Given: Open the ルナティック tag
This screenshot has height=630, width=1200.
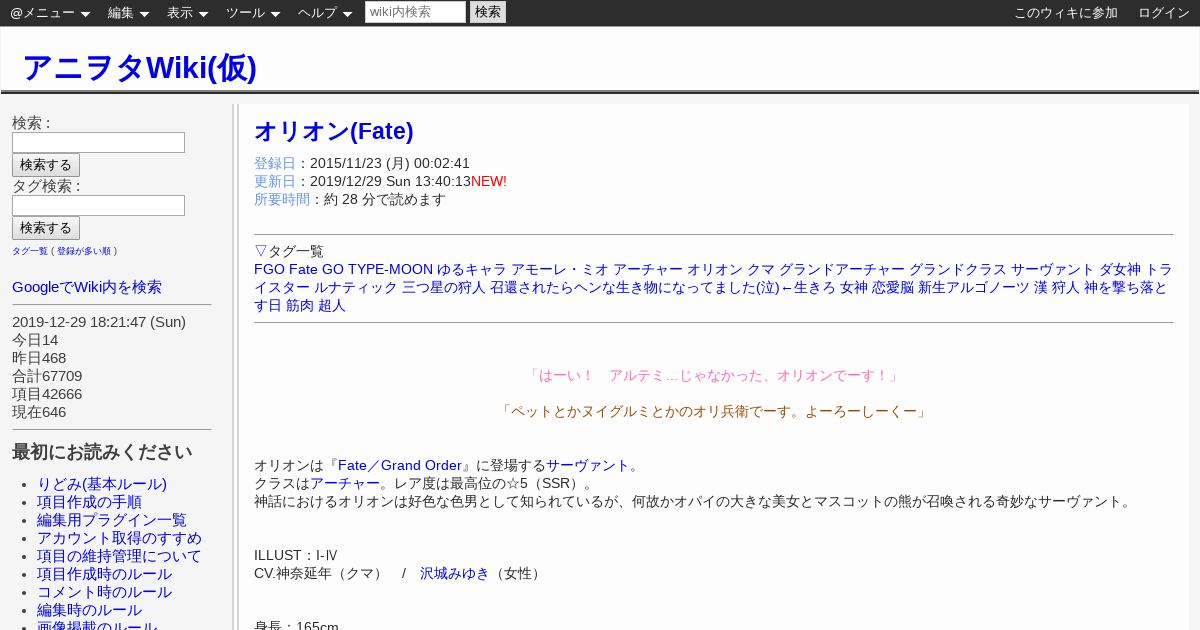Looking at the screenshot, I should tap(356, 287).
